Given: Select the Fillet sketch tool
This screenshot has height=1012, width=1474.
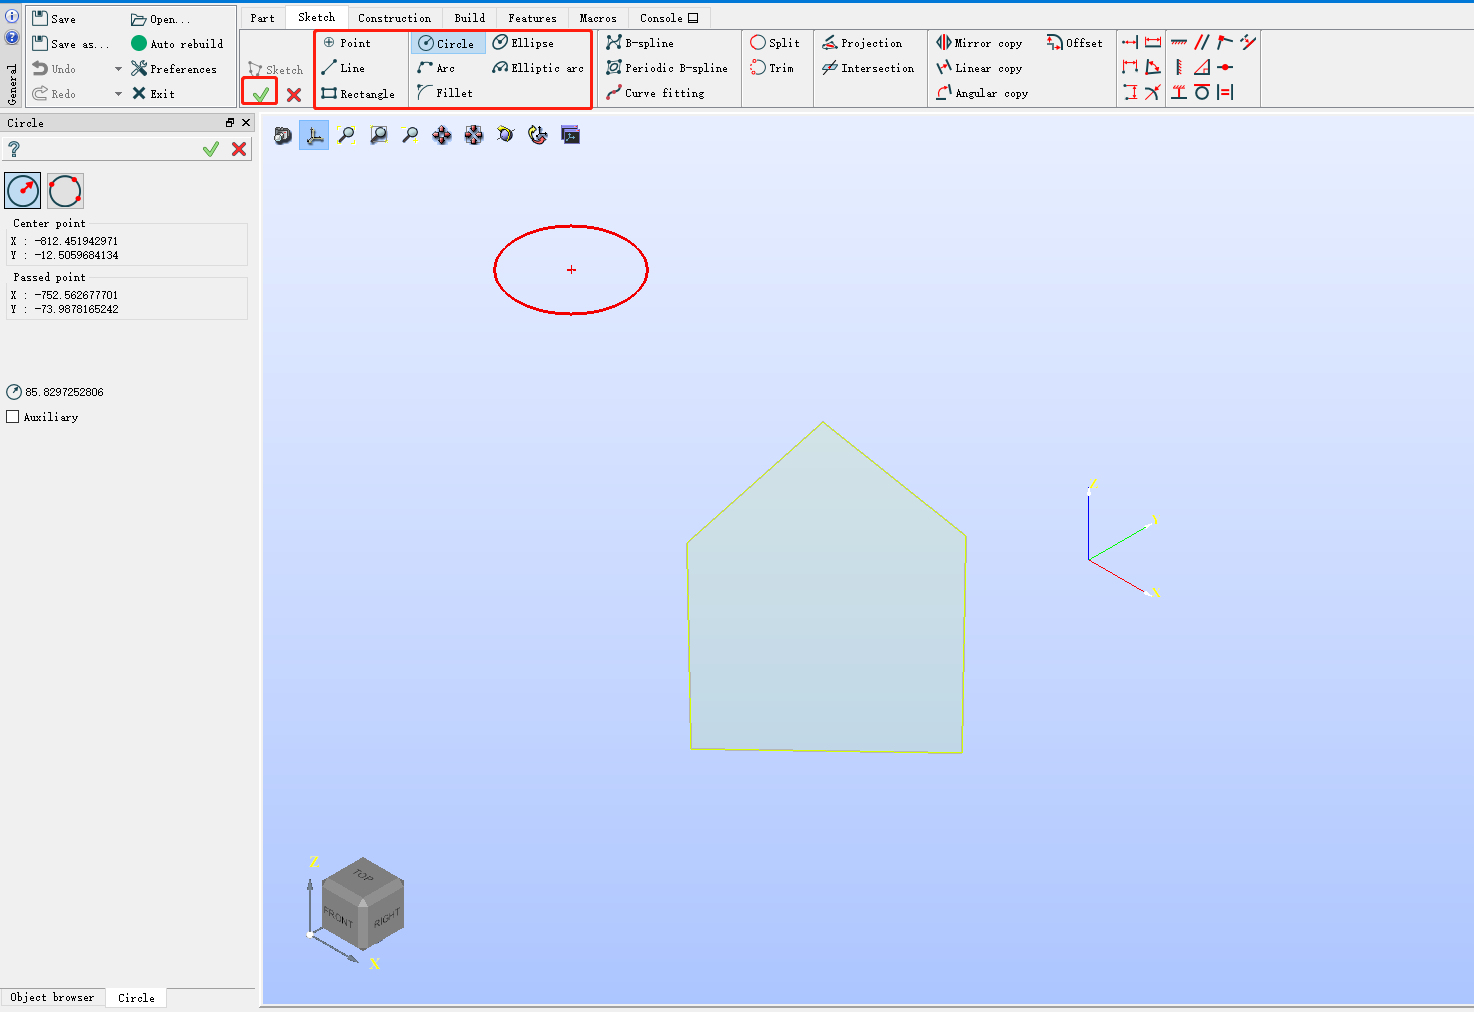Looking at the screenshot, I should (445, 93).
